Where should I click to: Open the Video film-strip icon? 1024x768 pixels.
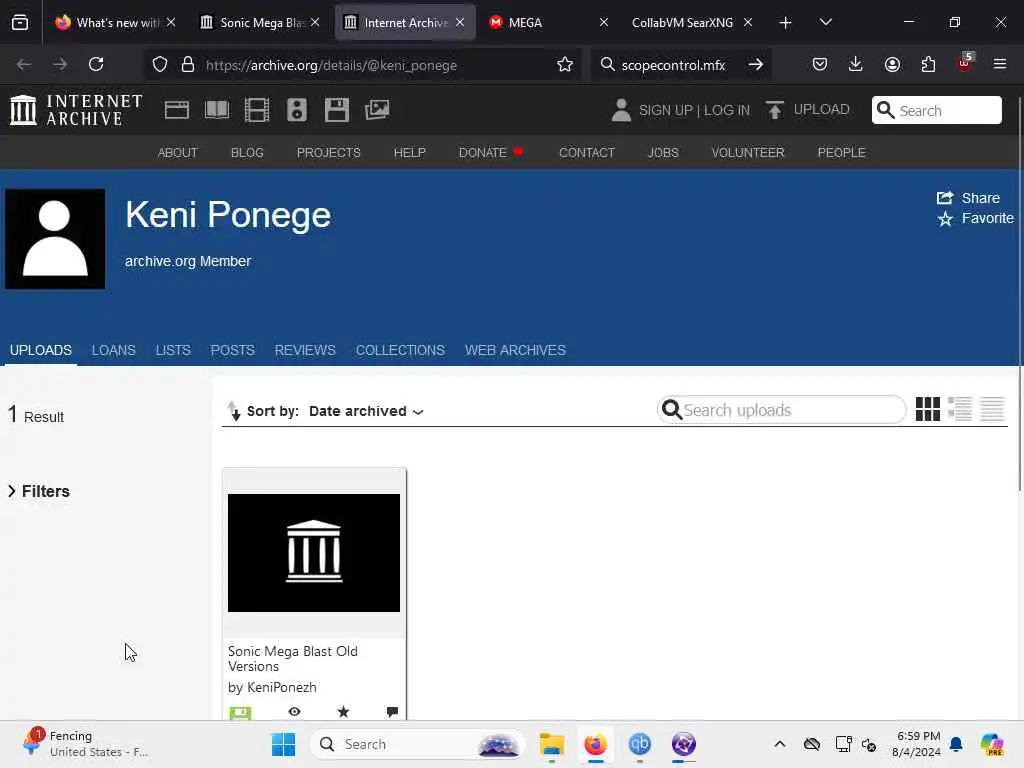coord(257,110)
